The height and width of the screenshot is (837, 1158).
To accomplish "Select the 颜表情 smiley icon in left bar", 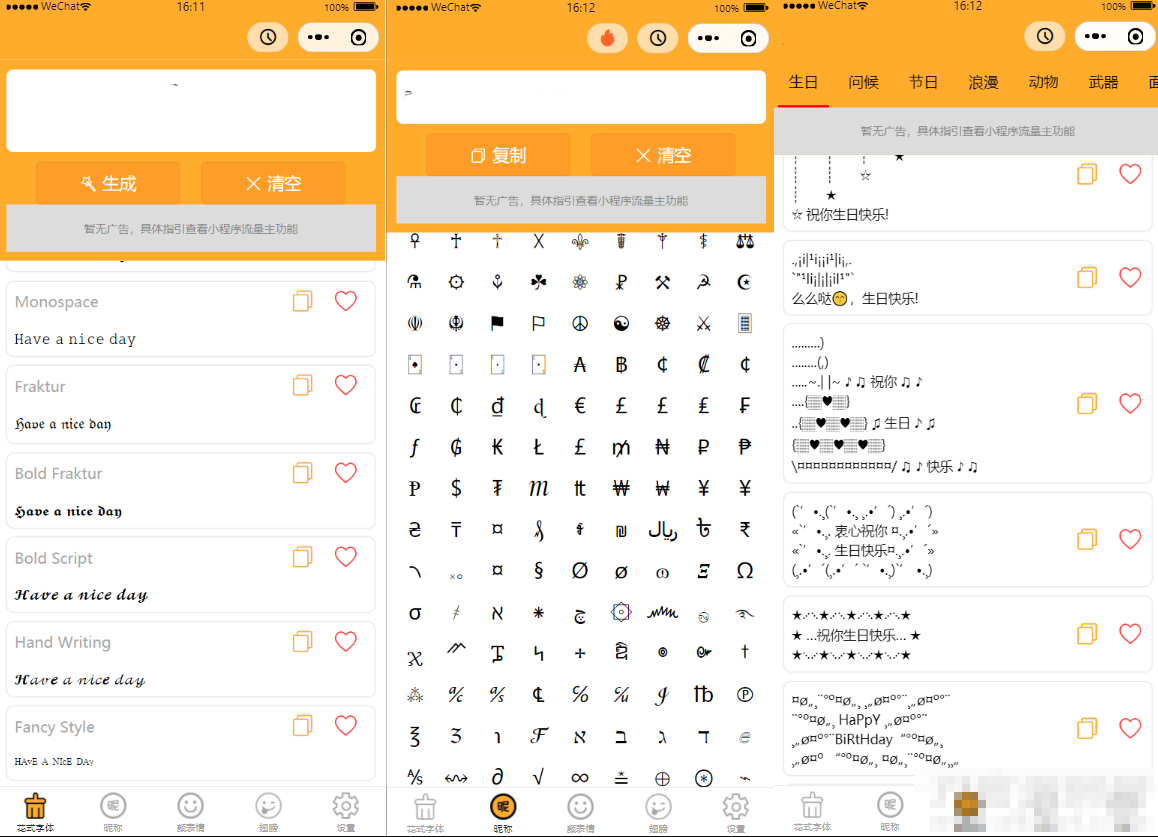I will coord(191,813).
